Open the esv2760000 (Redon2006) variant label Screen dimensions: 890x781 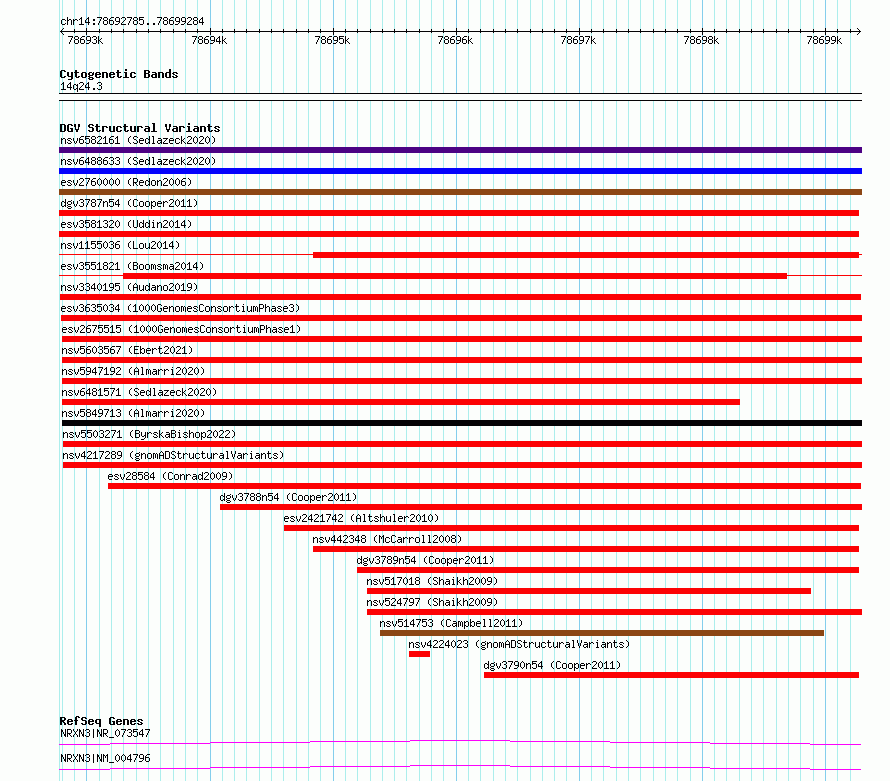tap(126, 182)
